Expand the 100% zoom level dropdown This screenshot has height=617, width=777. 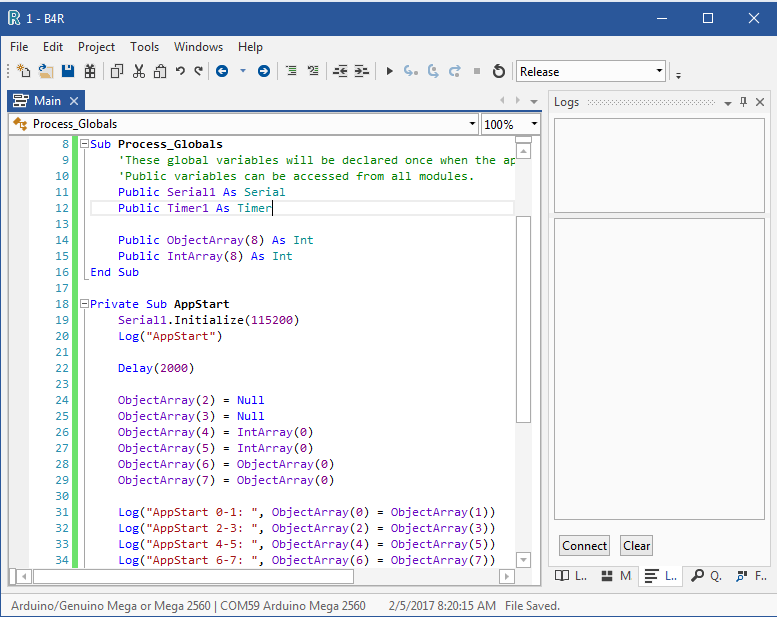[534, 124]
